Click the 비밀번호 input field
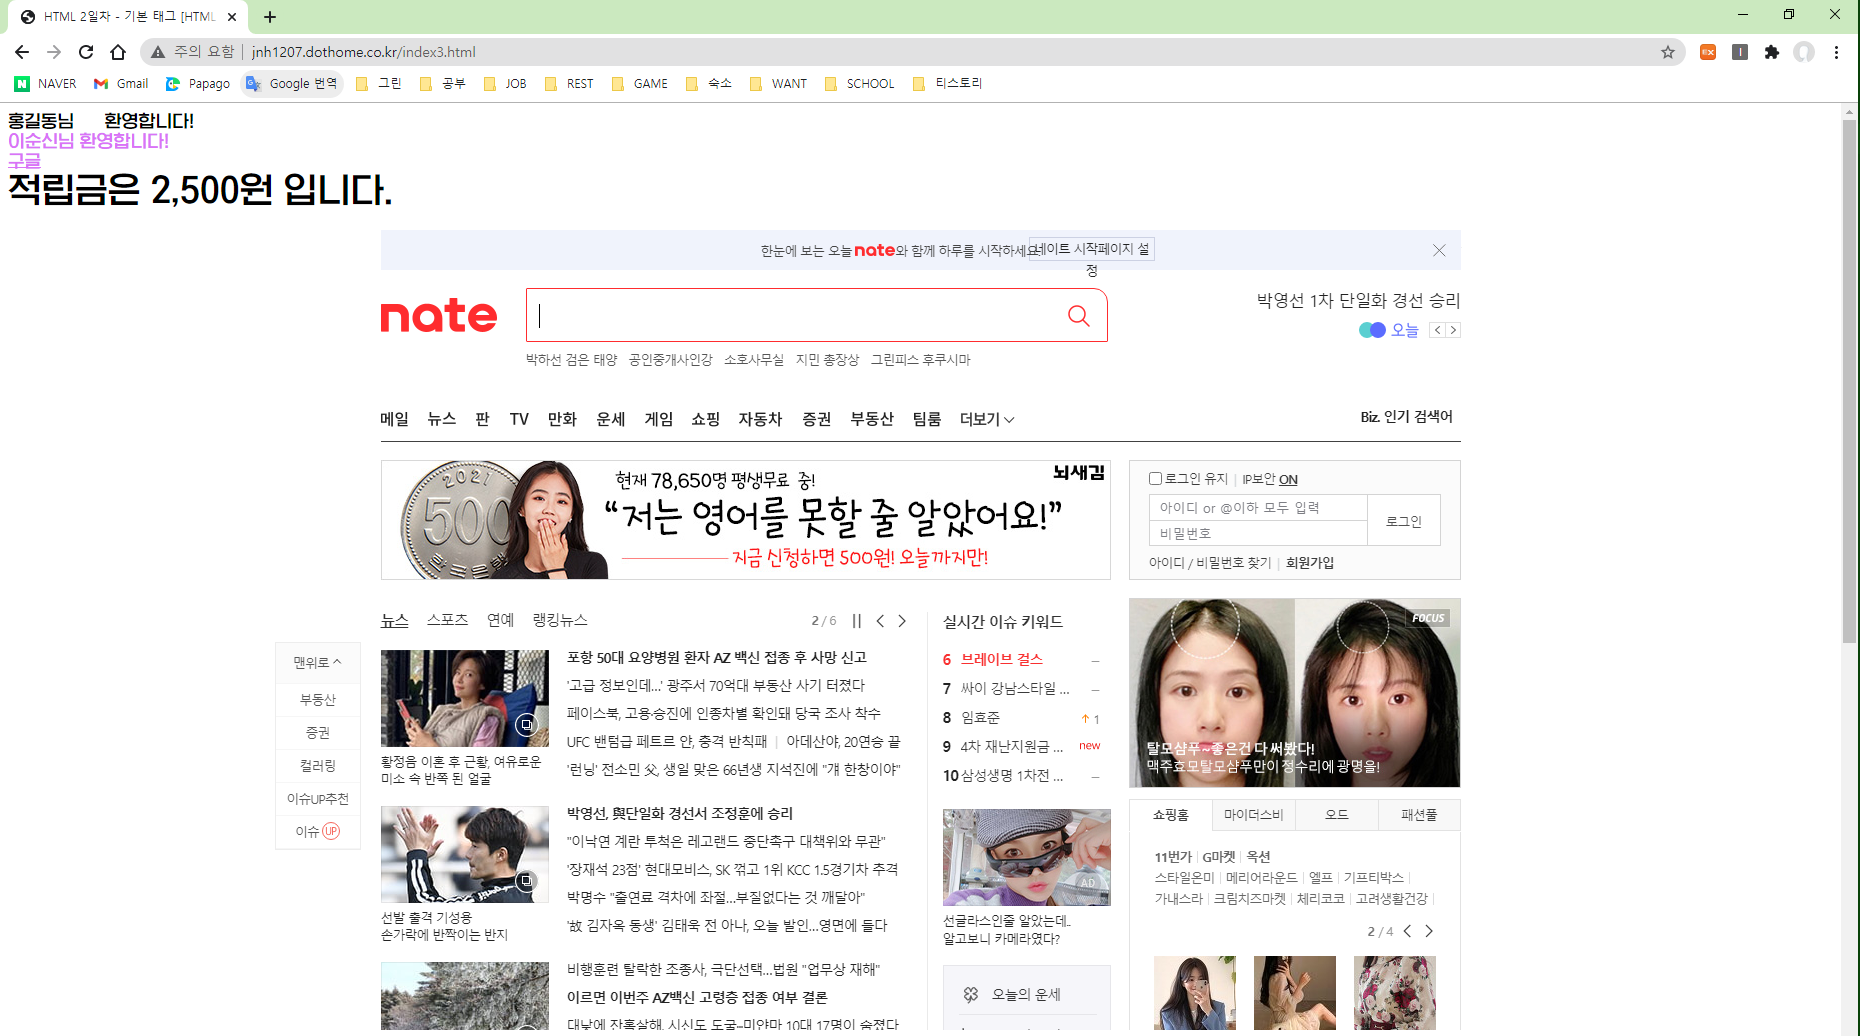This screenshot has height=1036, width=1860. pyautogui.click(x=1258, y=533)
